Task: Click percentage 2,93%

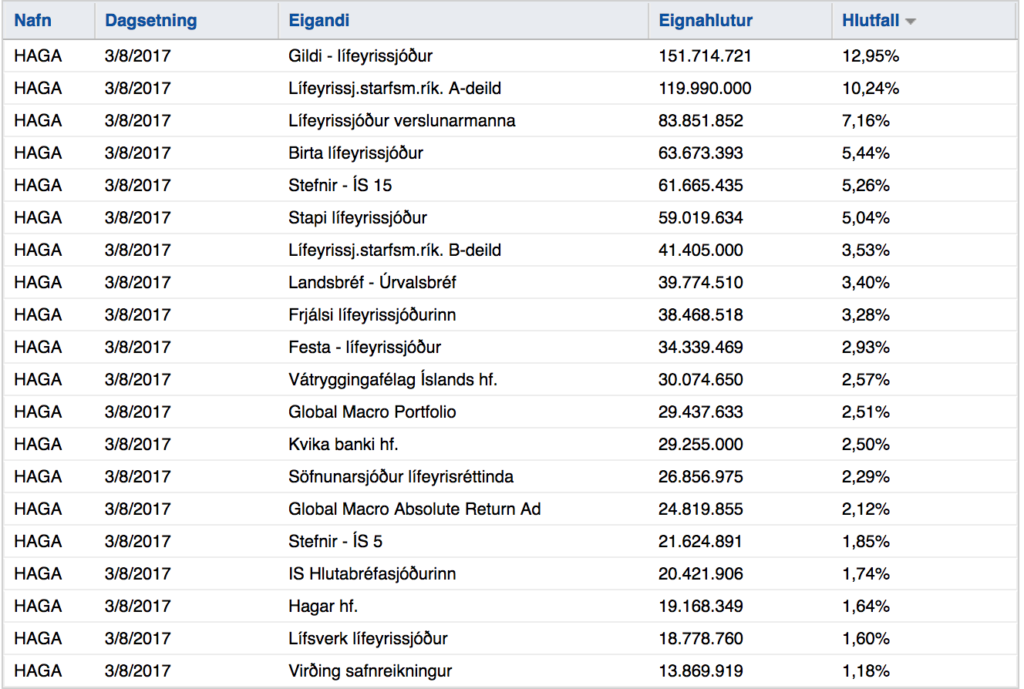Action: (x=866, y=347)
